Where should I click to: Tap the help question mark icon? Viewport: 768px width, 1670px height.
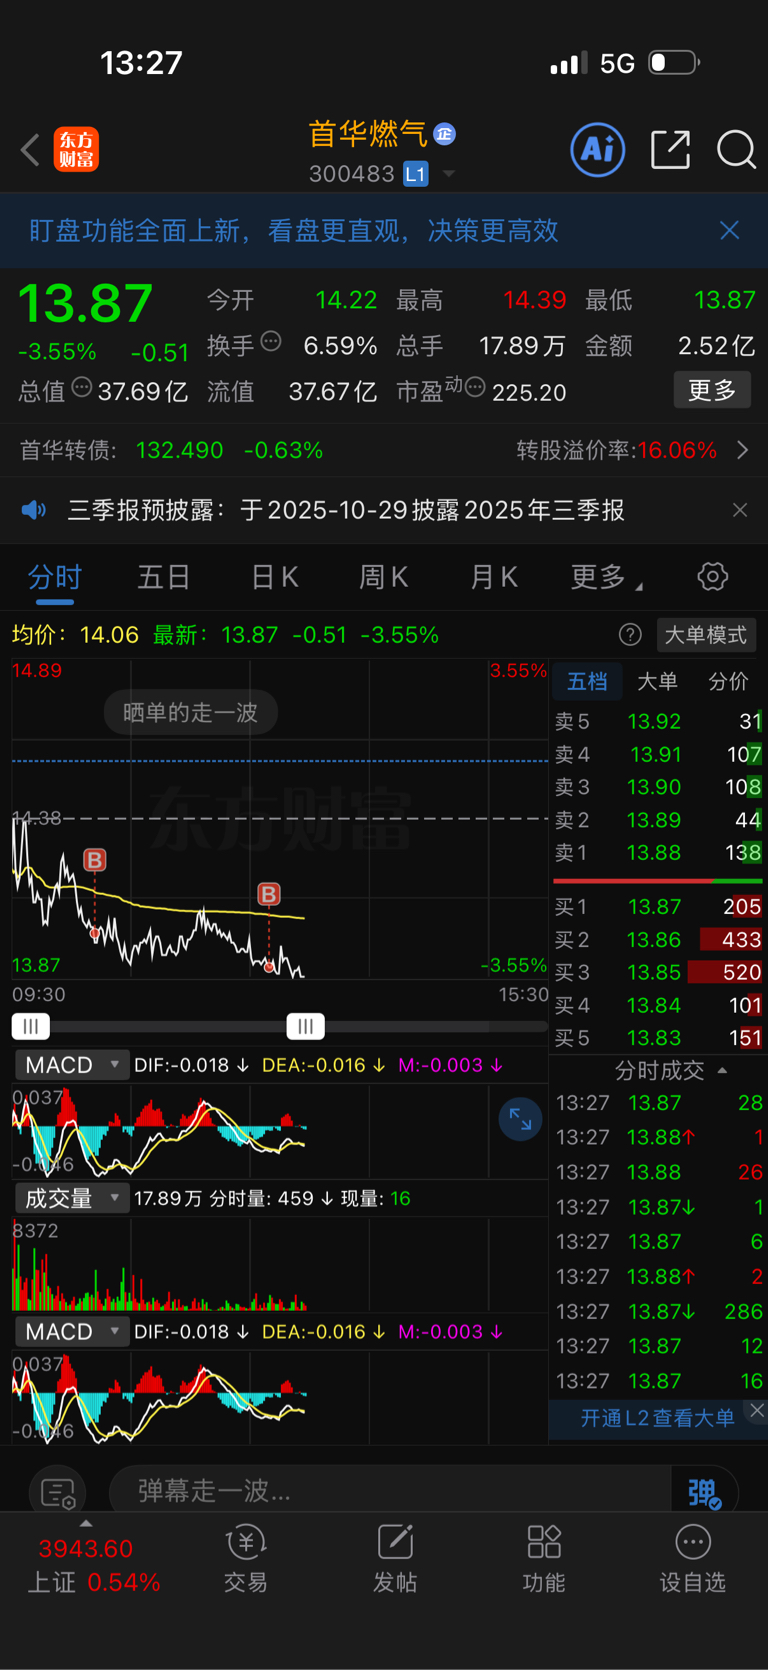tap(630, 634)
